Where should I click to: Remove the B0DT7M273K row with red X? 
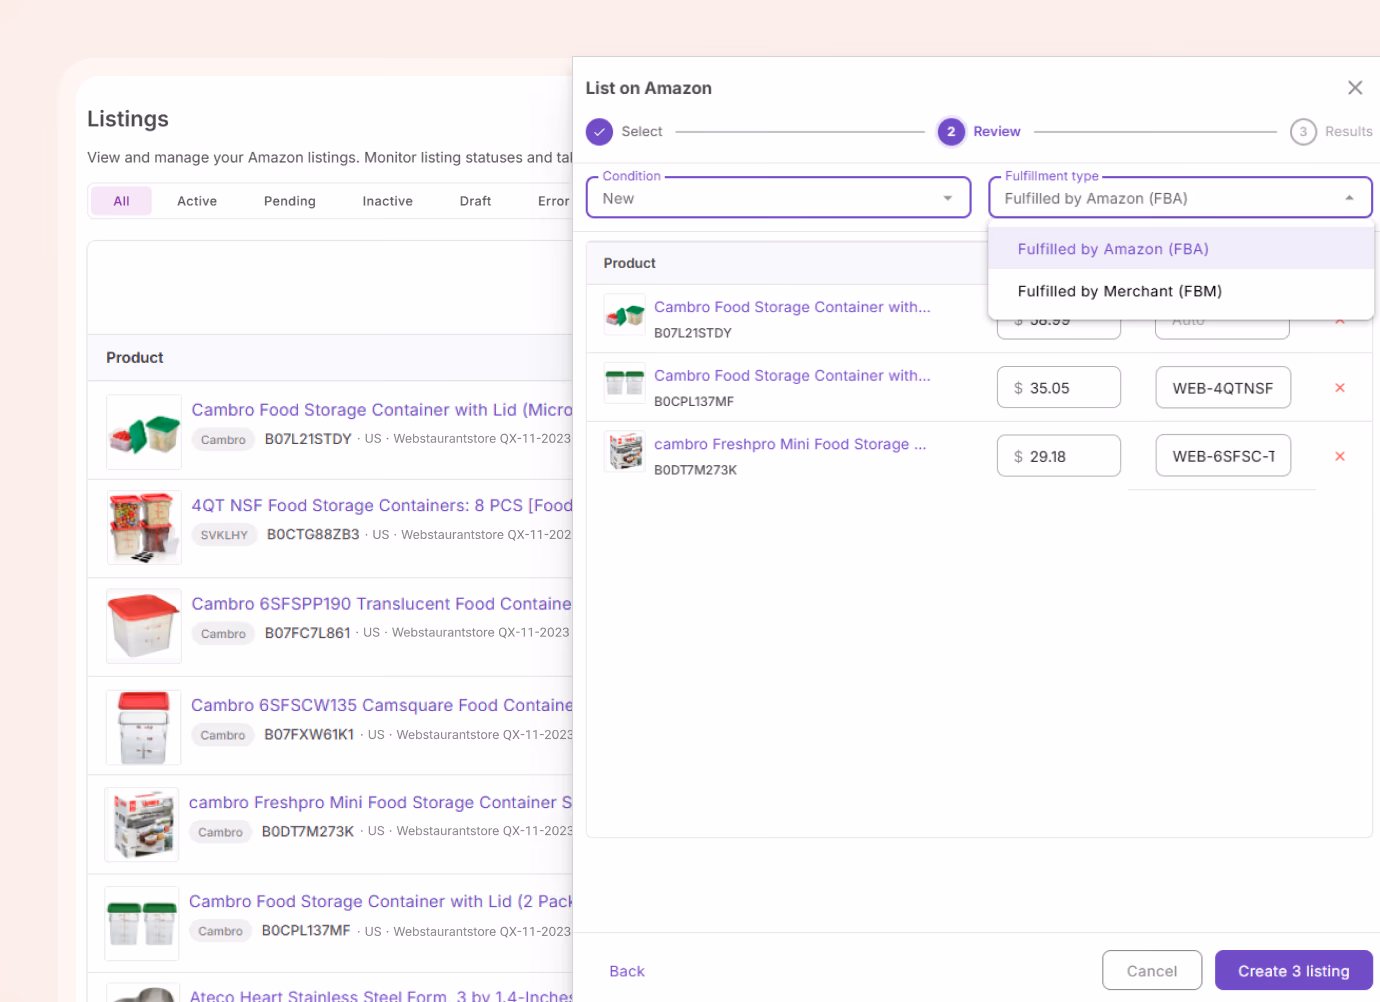click(x=1340, y=456)
